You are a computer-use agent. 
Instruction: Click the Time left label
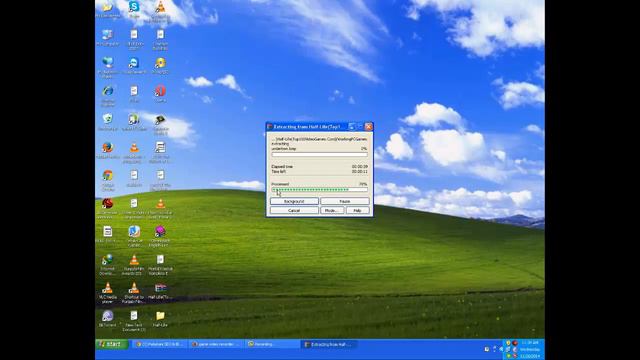coord(278,171)
